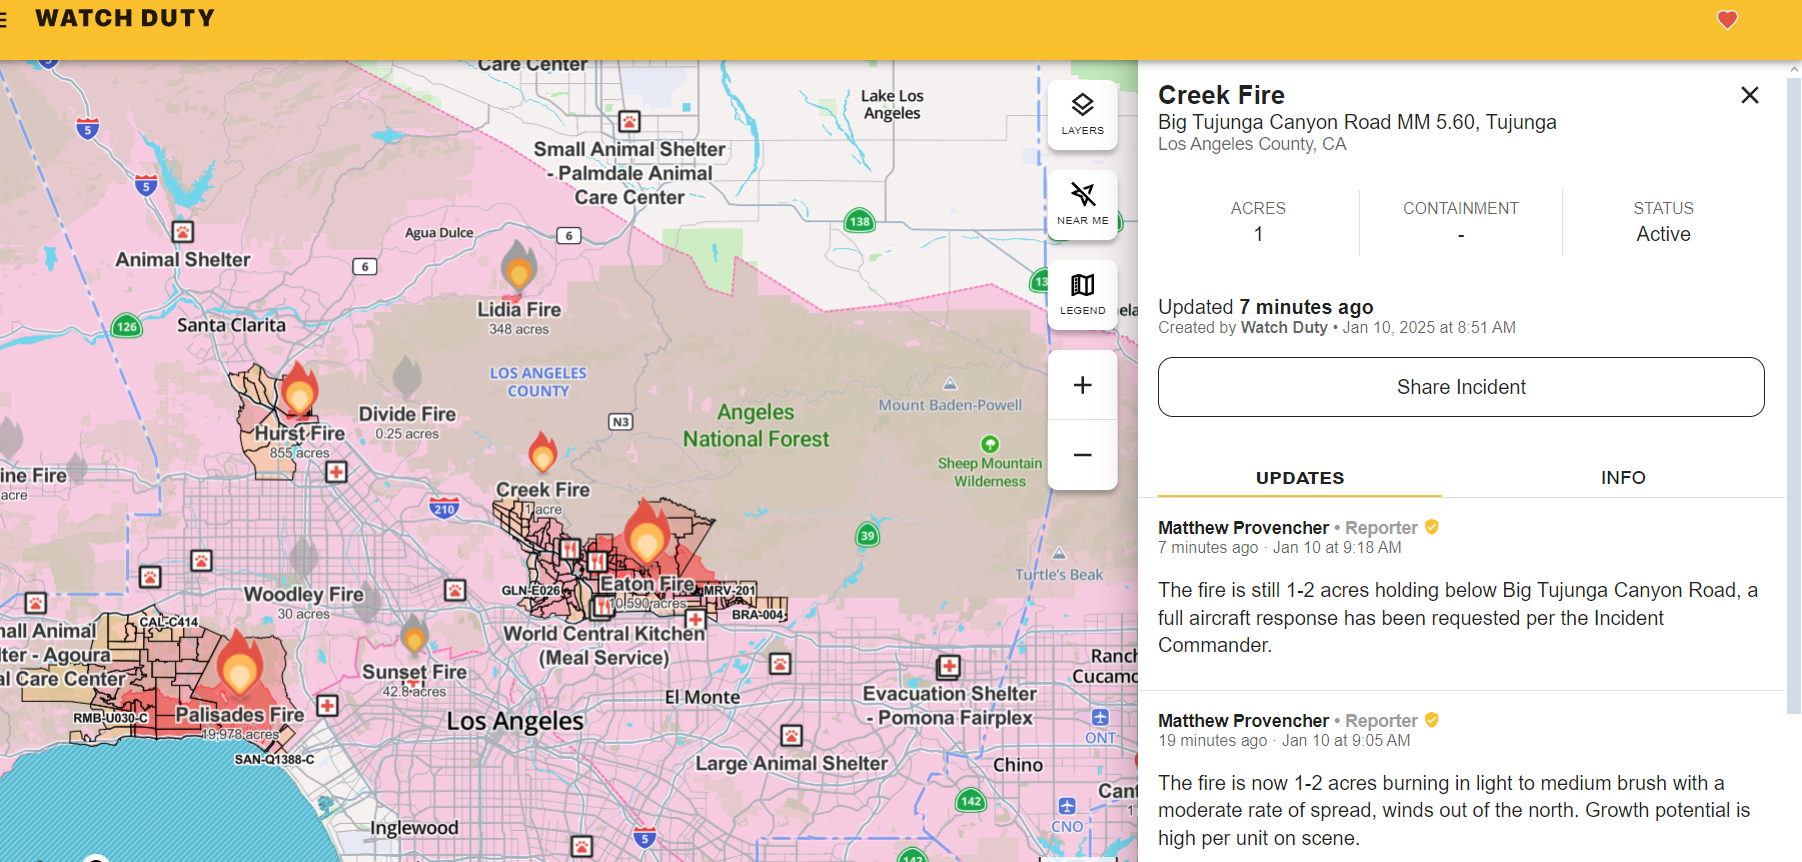Image resolution: width=1802 pixels, height=862 pixels.
Task: Select the Eaton Fire flame marker
Action: tap(646, 531)
